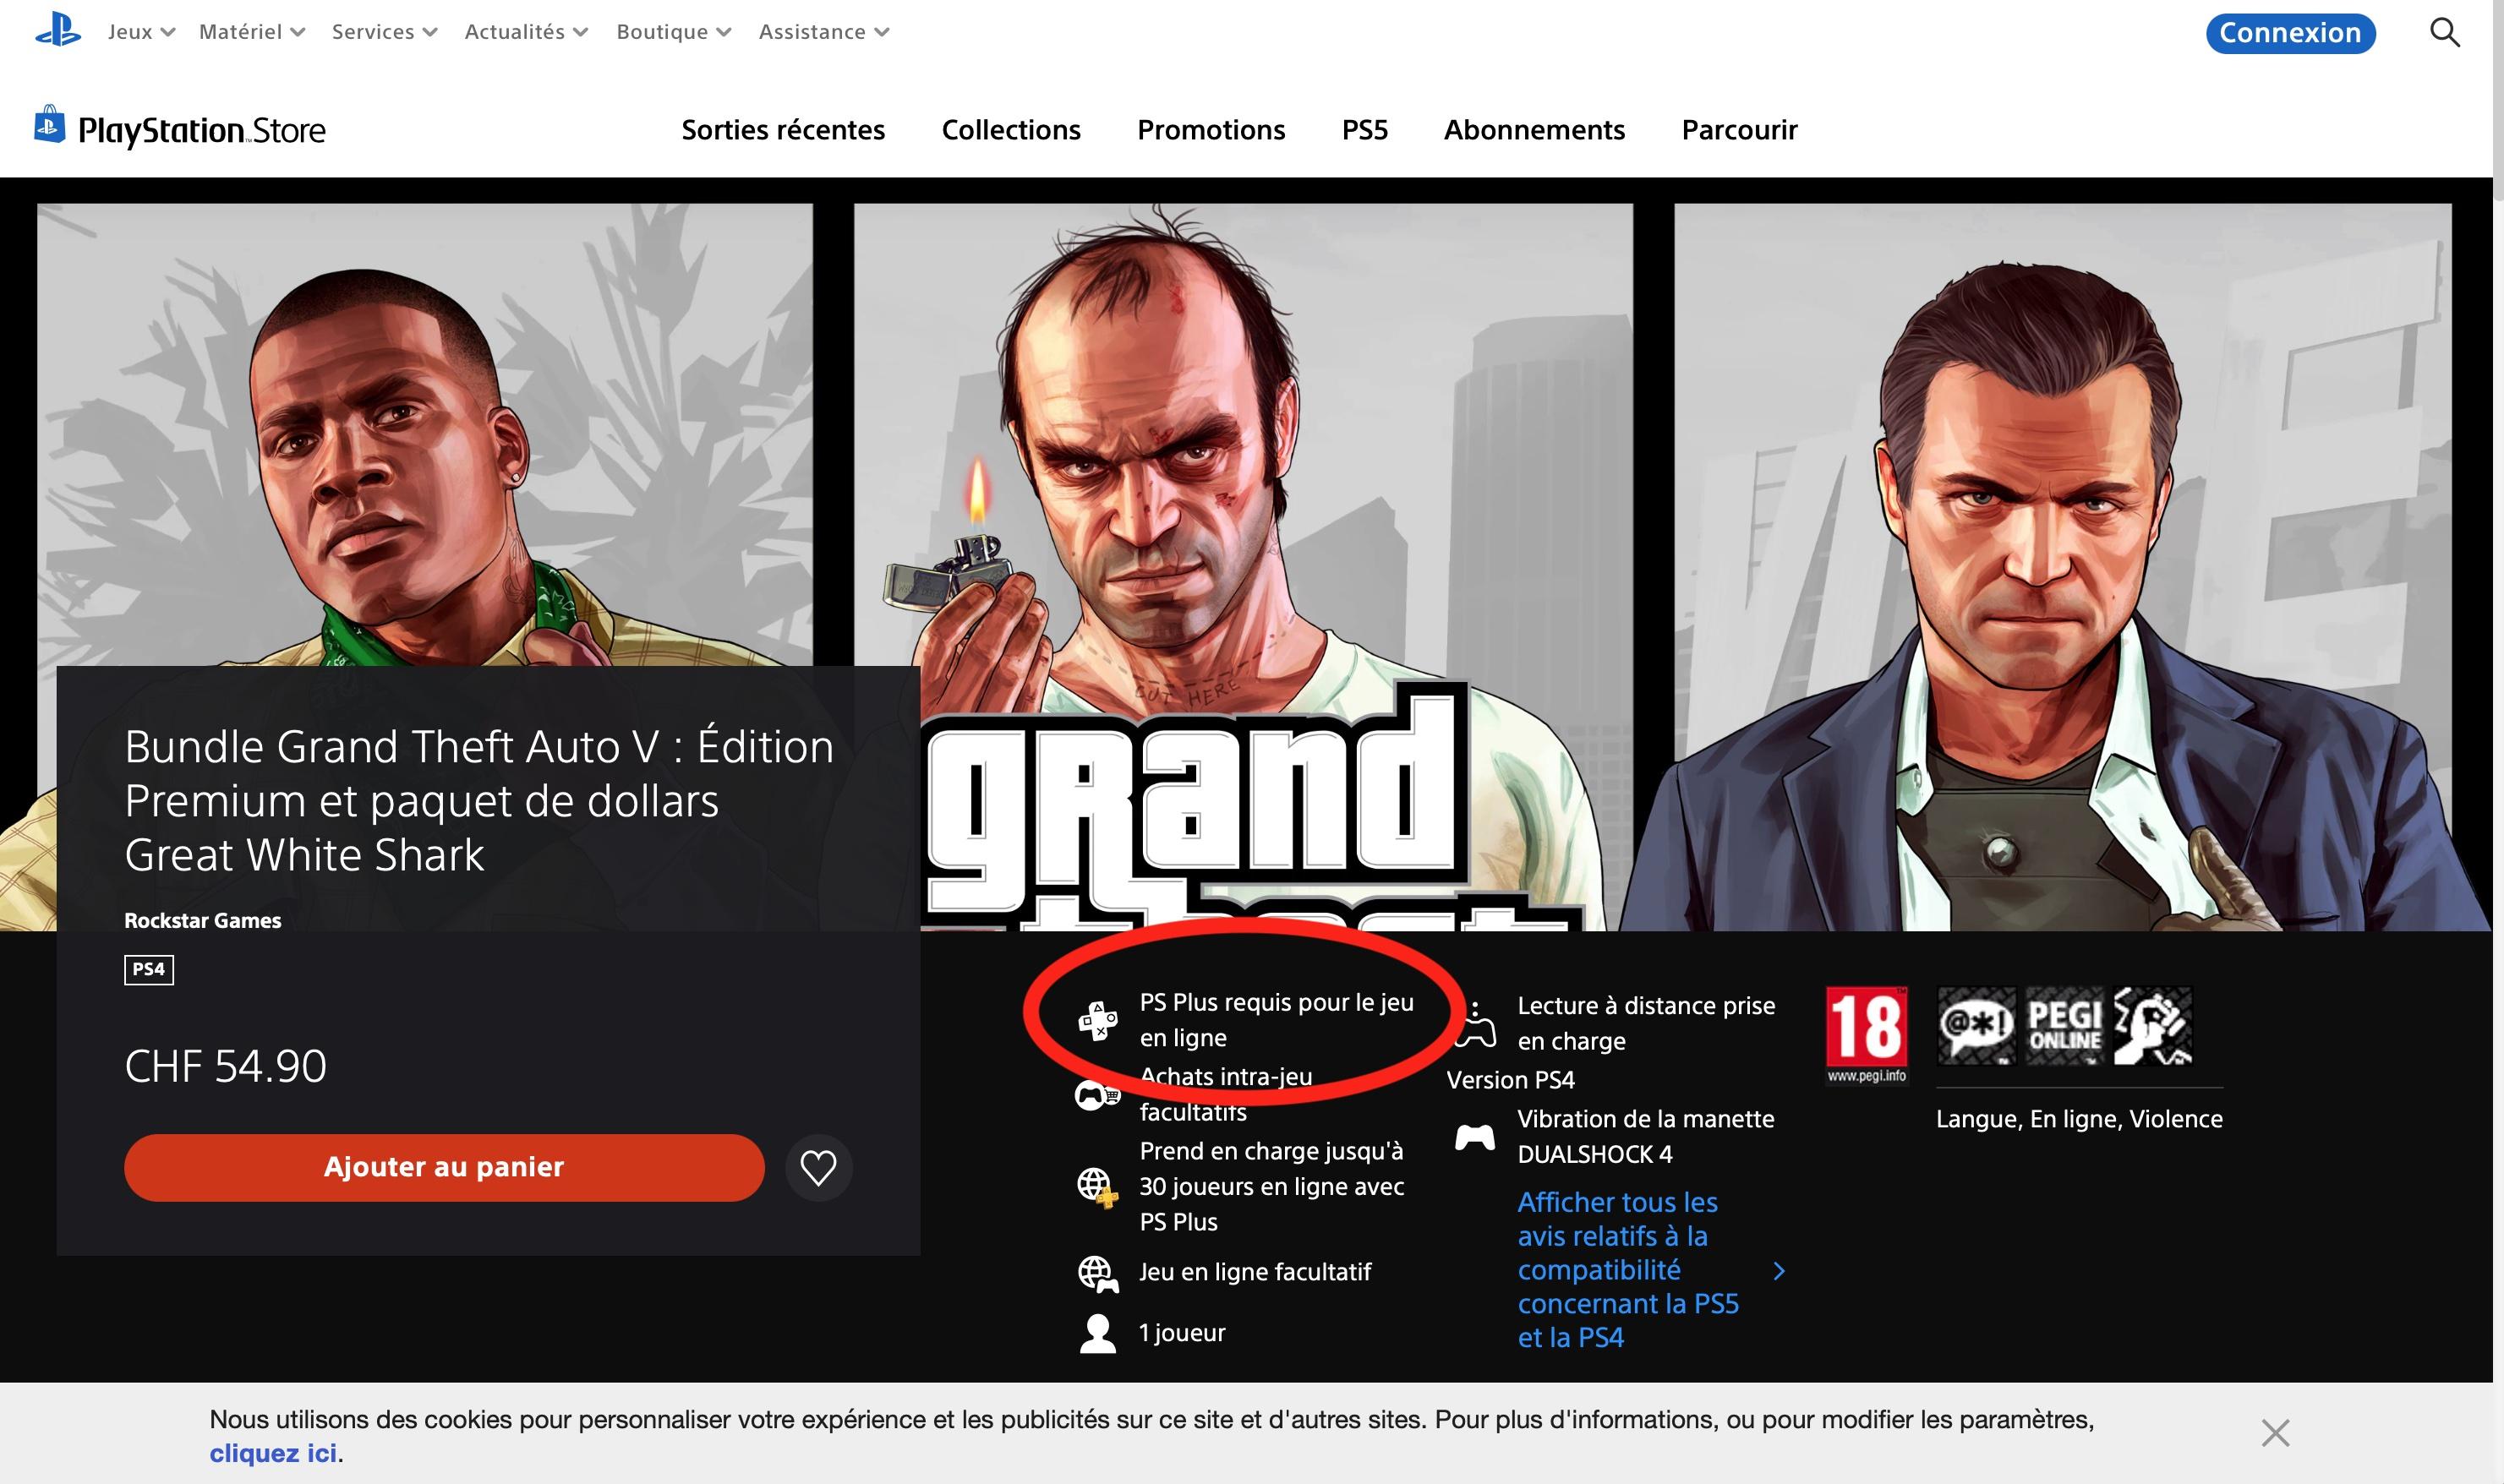This screenshot has width=2504, height=1484.
Task: Open PS5 and PS4 compatibility notices link
Action: [1630, 1269]
